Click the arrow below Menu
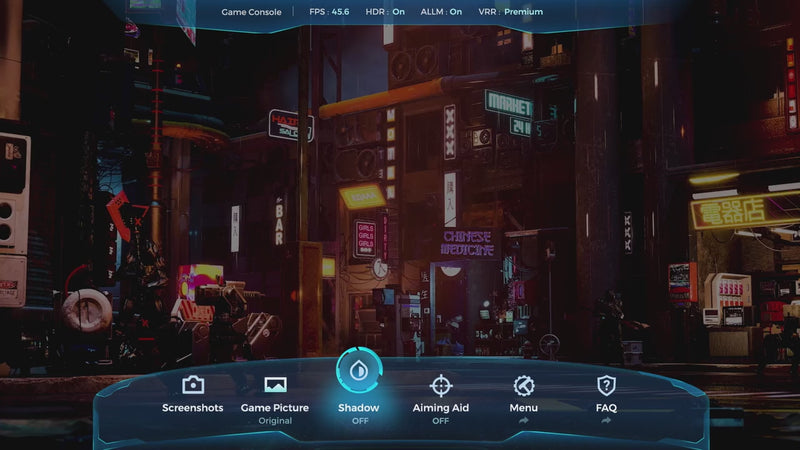Image resolution: width=800 pixels, height=450 pixels. [523, 421]
